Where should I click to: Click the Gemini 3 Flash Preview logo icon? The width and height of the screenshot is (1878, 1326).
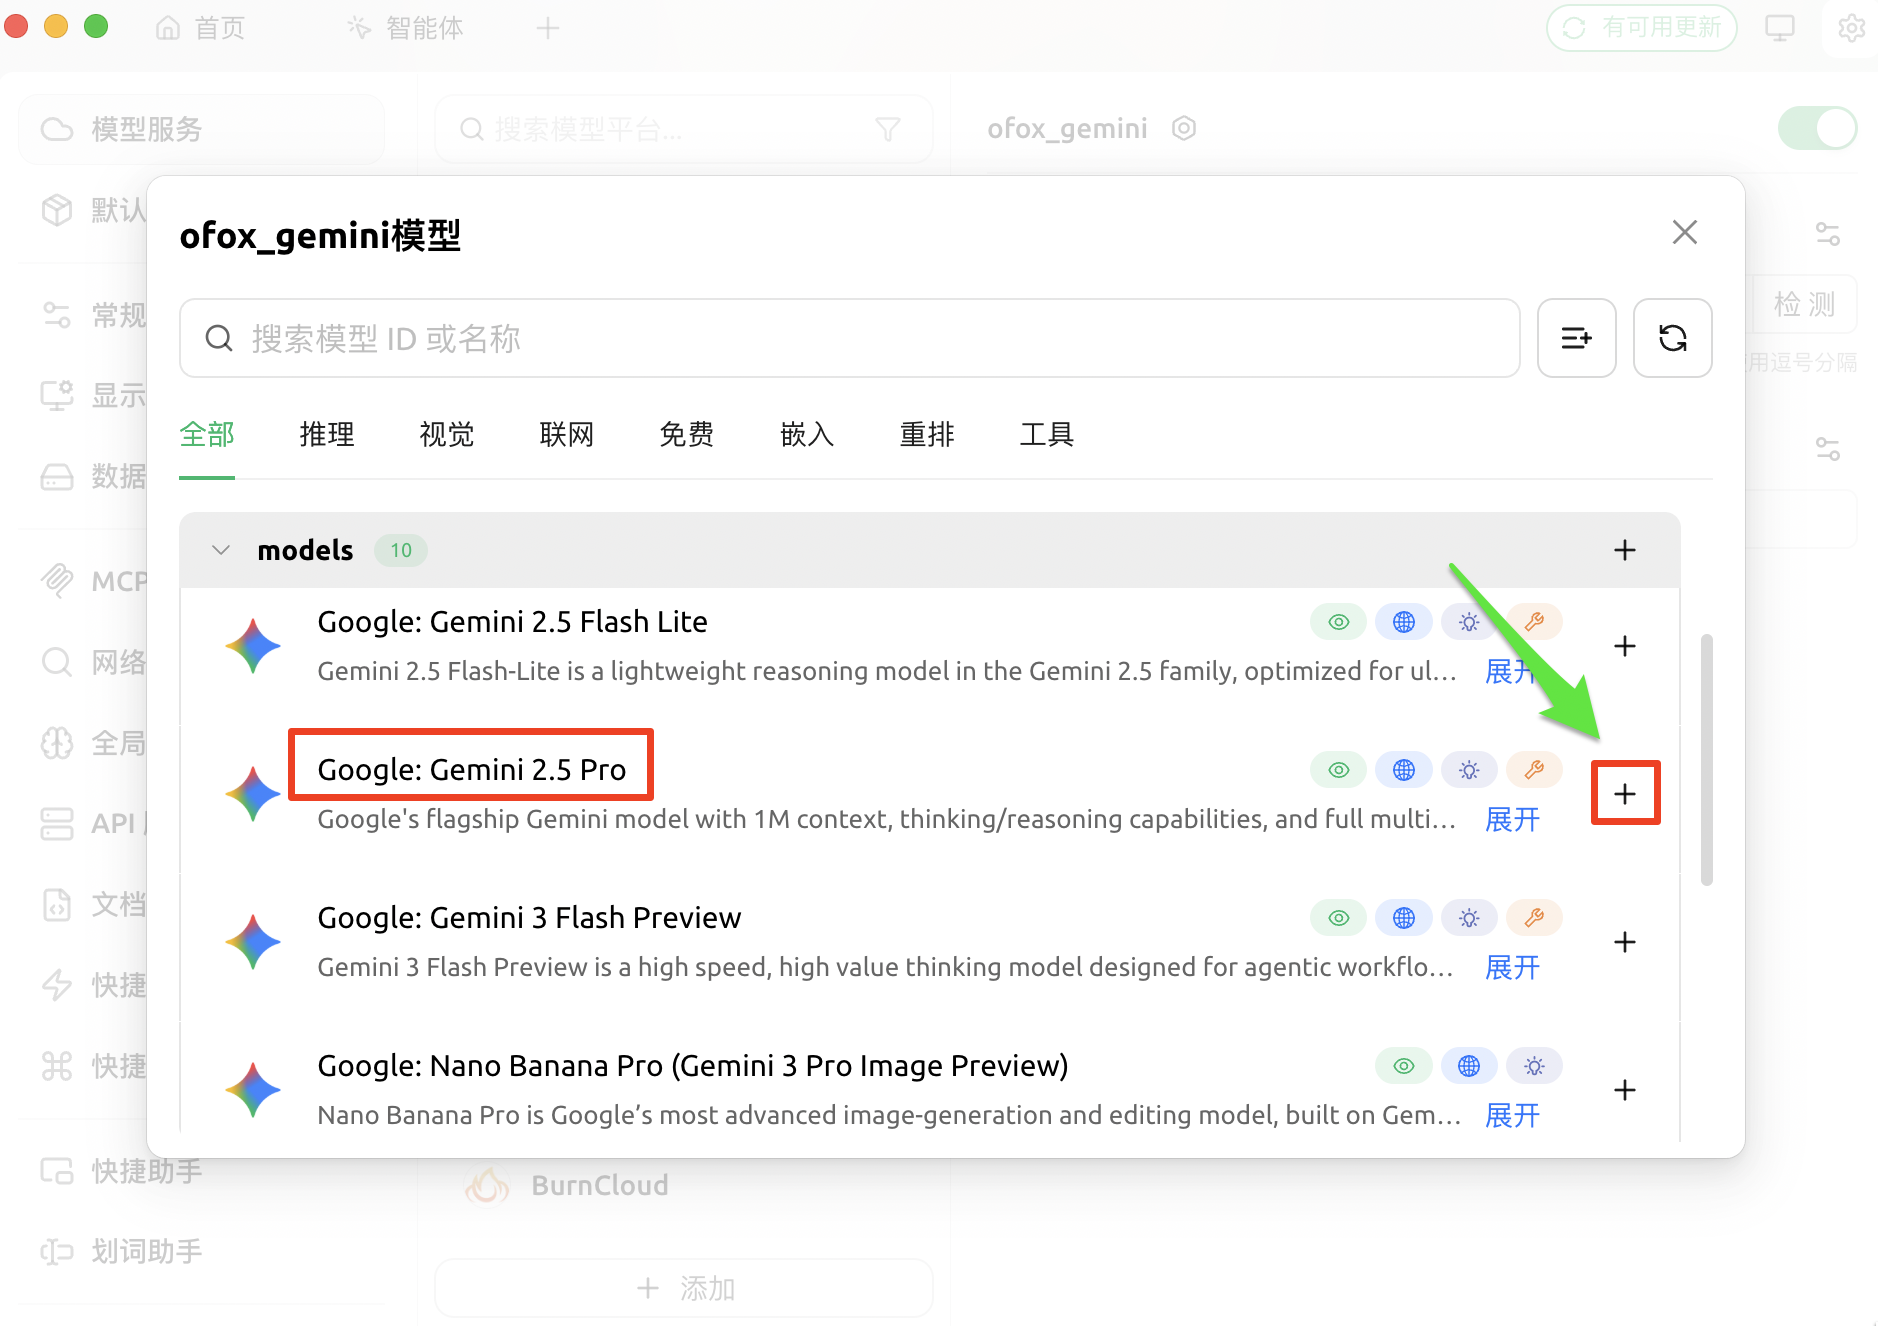tap(254, 942)
